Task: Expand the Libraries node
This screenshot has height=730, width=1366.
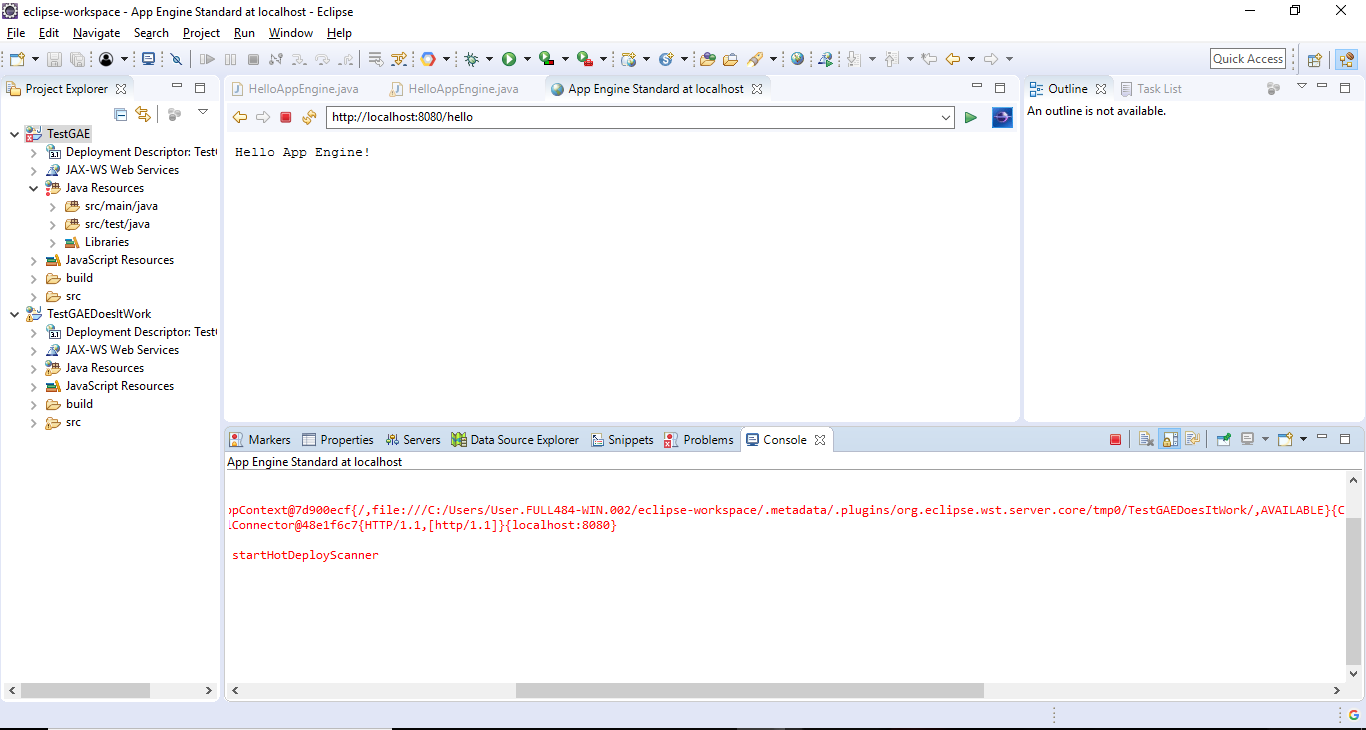Action: point(52,242)
